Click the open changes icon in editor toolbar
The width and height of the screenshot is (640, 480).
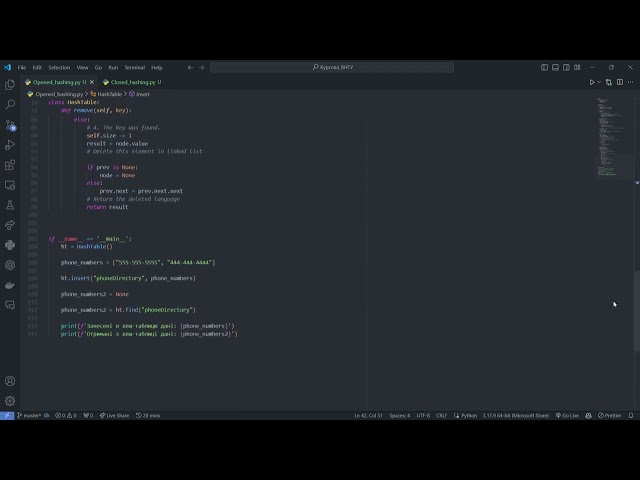tap(609, 82)
